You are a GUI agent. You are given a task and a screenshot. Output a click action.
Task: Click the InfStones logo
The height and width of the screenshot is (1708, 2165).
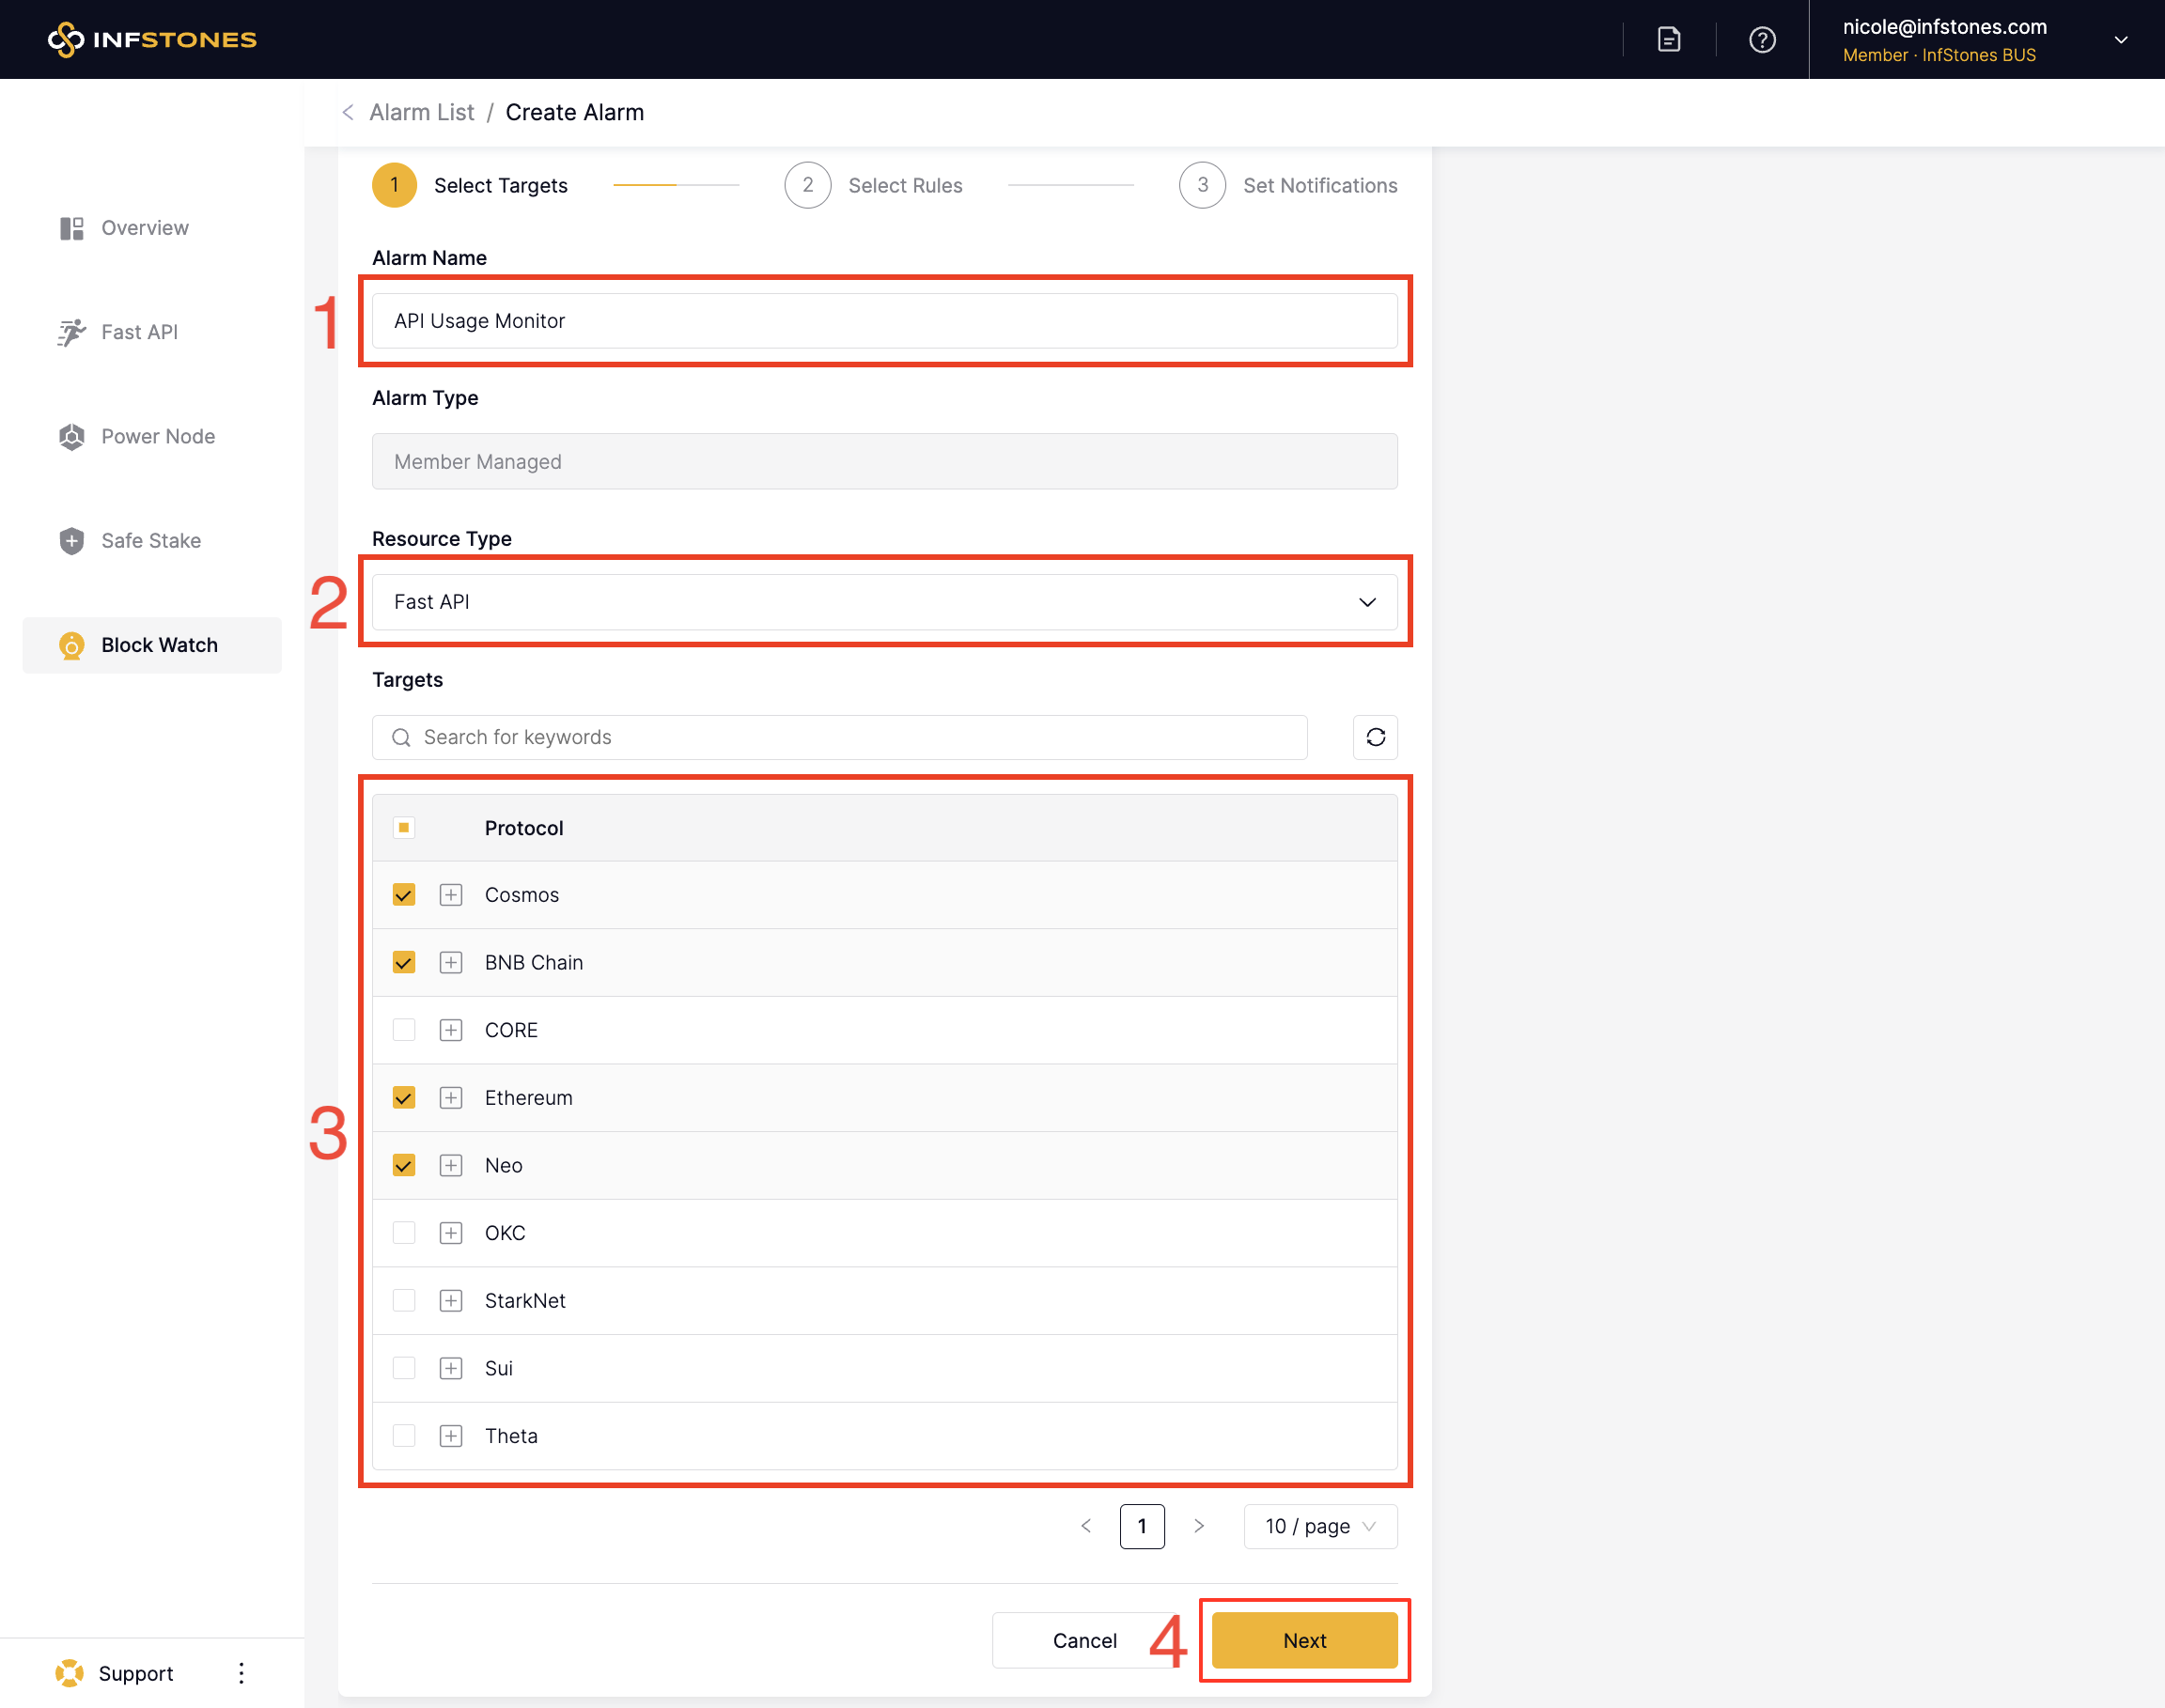point(152,39)
